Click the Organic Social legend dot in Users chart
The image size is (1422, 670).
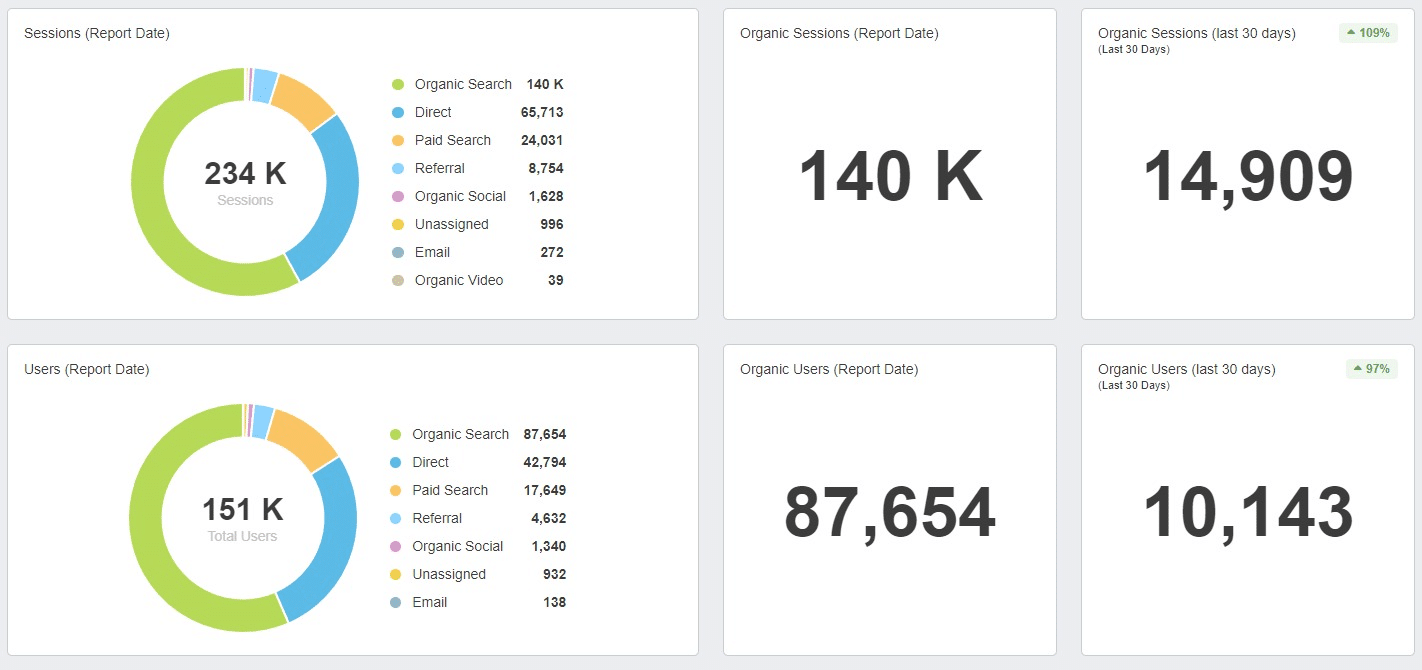[x=398, y=546]
